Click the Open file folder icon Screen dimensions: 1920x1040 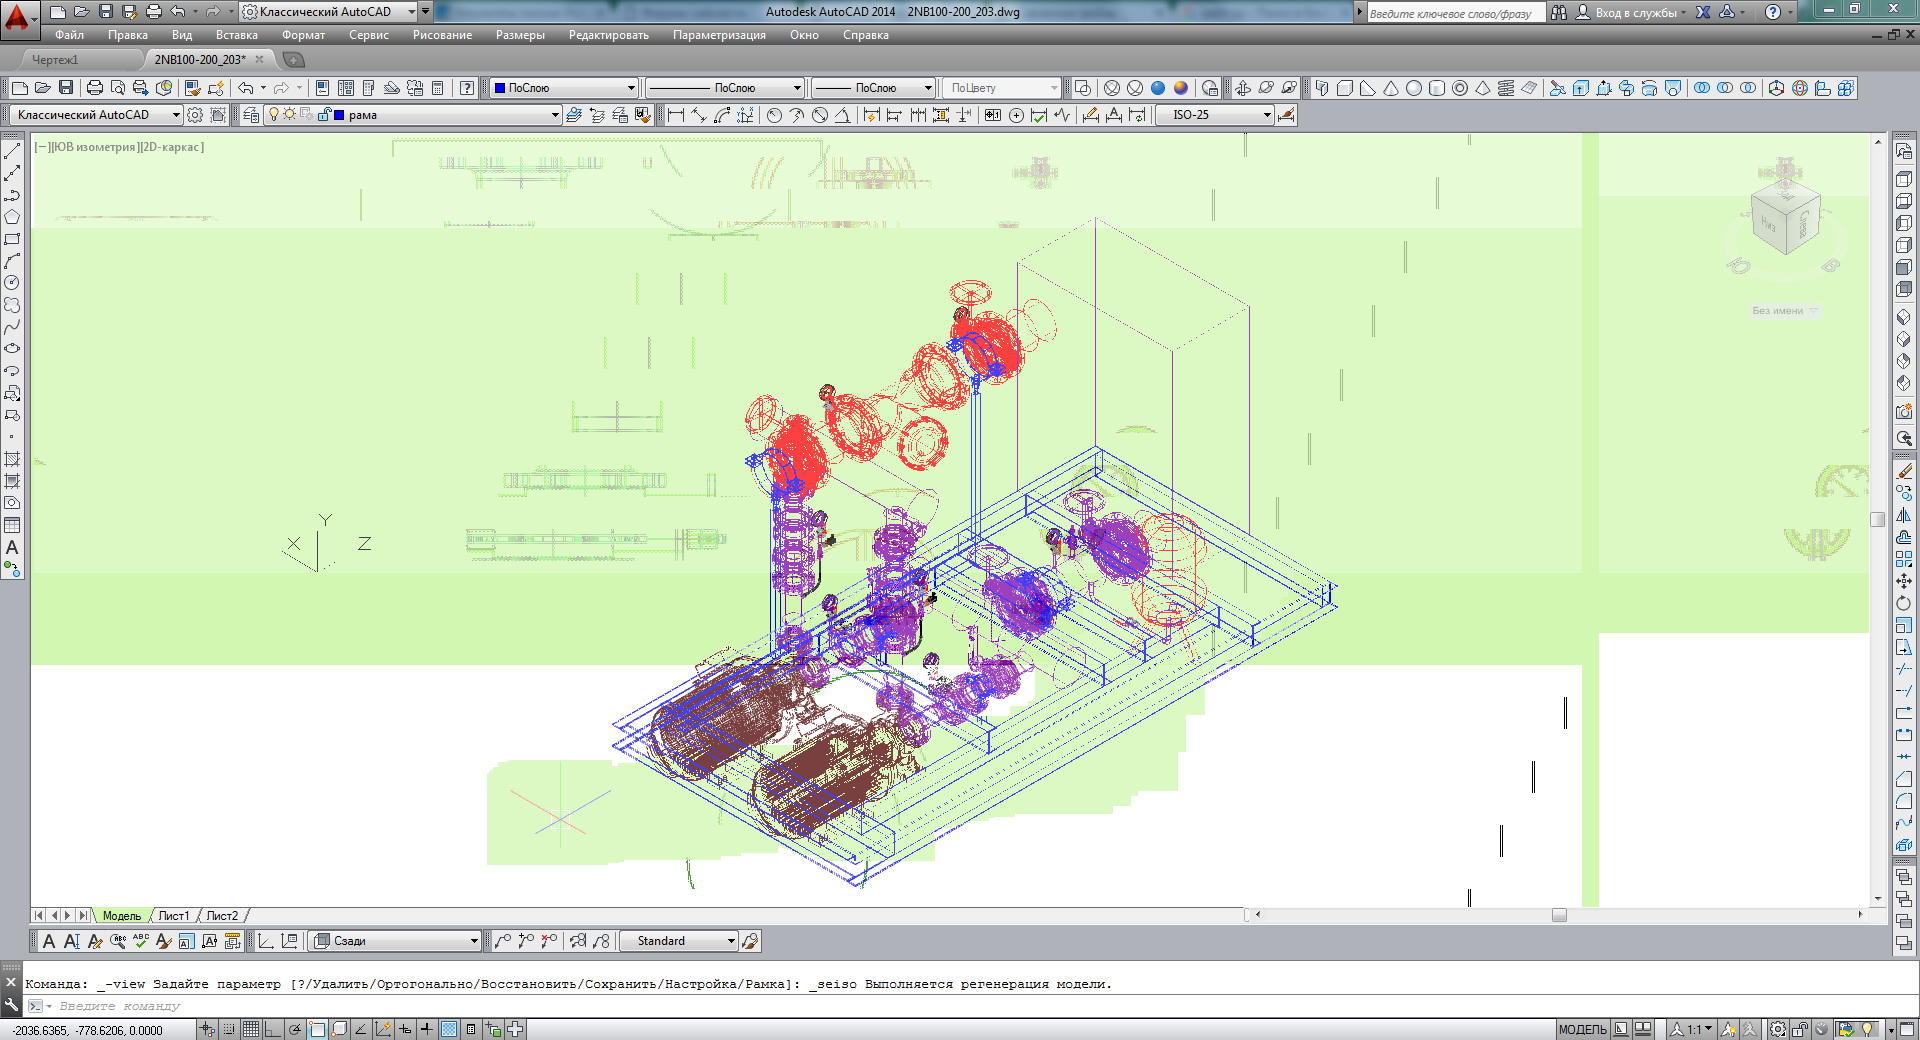(x=42, y=88)
